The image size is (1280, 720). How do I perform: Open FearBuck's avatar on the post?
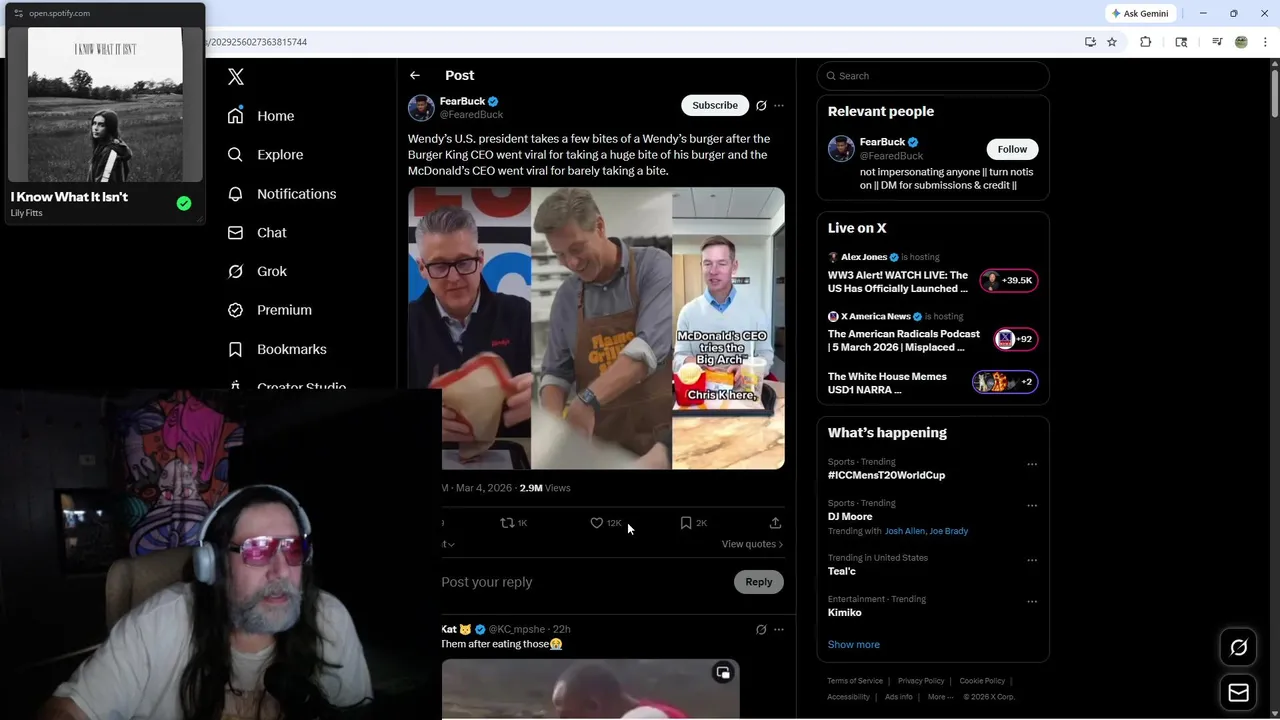click(x=421, y=108)
